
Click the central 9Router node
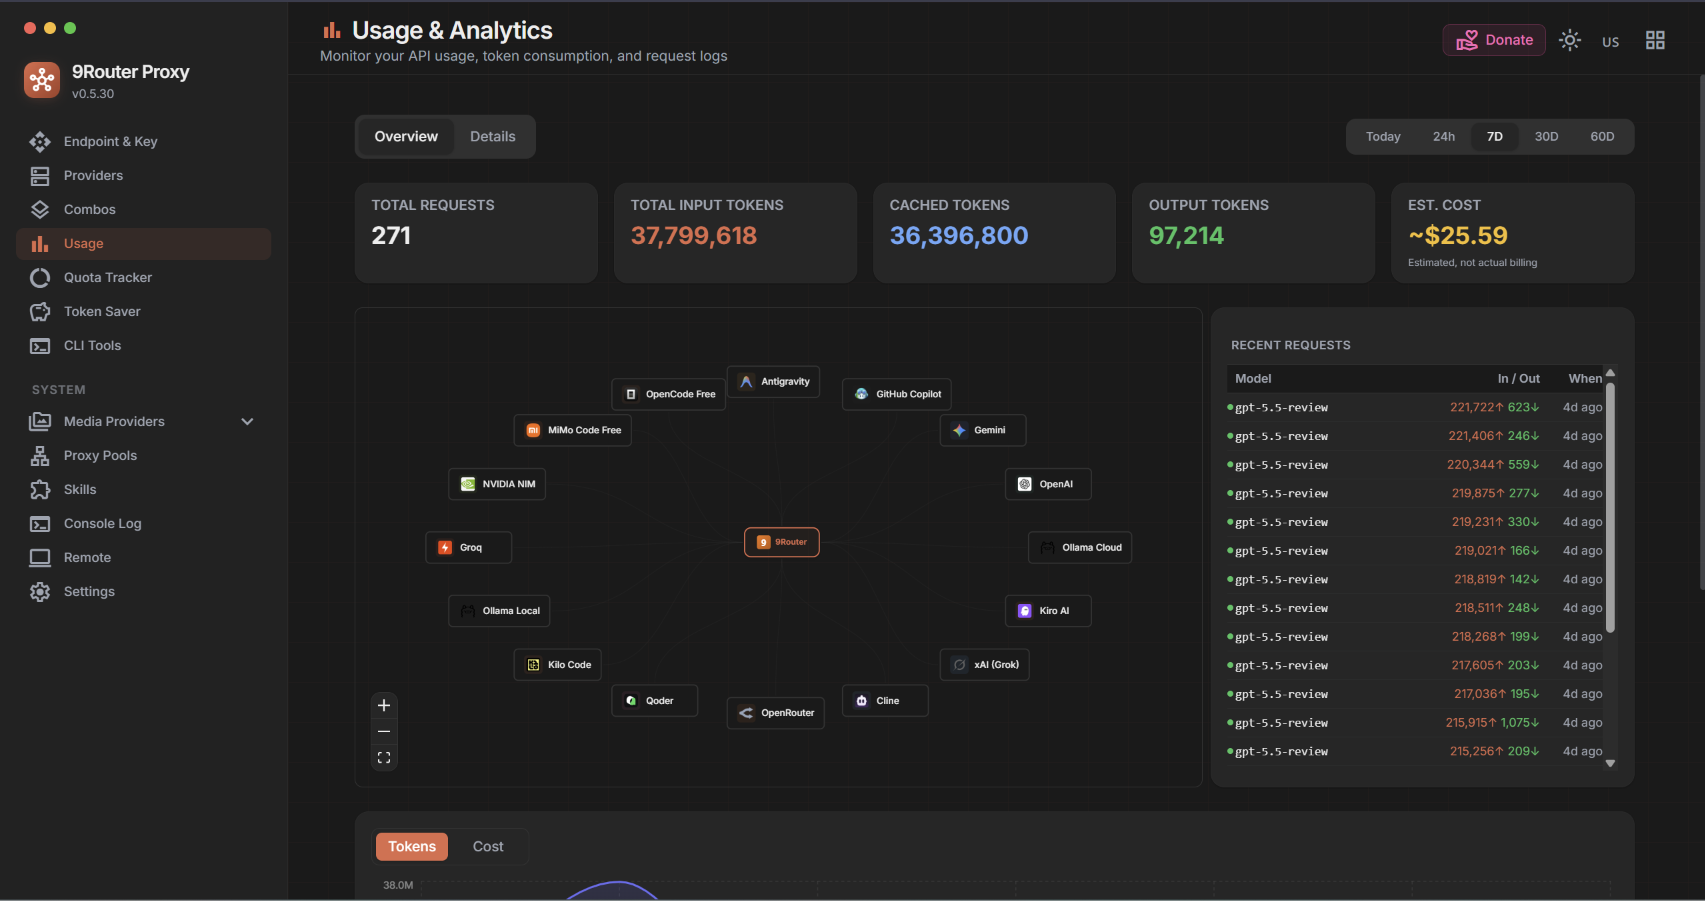click(782, 542)
